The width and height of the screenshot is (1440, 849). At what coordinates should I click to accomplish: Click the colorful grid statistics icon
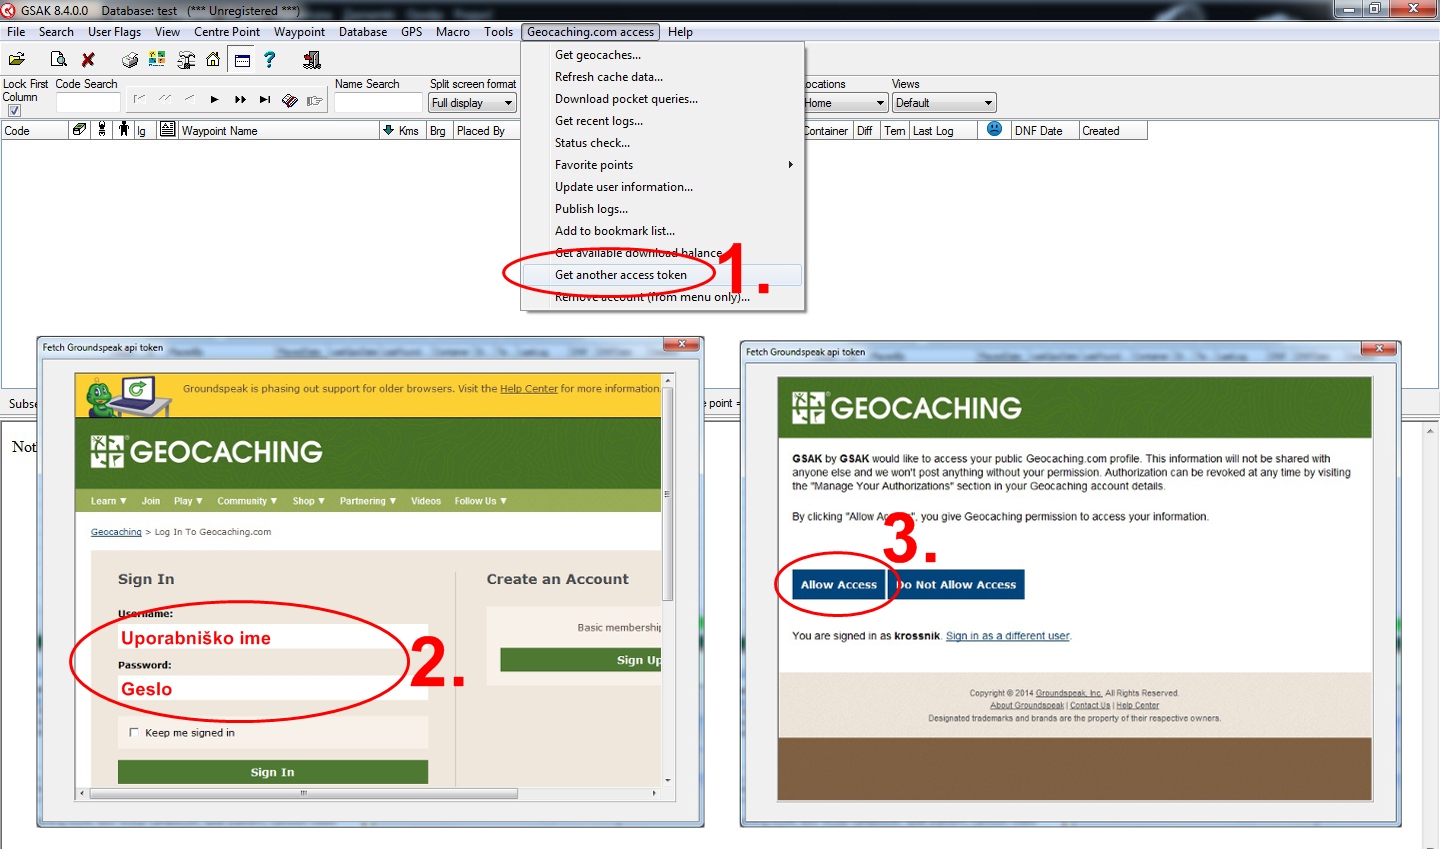(157, 60)
